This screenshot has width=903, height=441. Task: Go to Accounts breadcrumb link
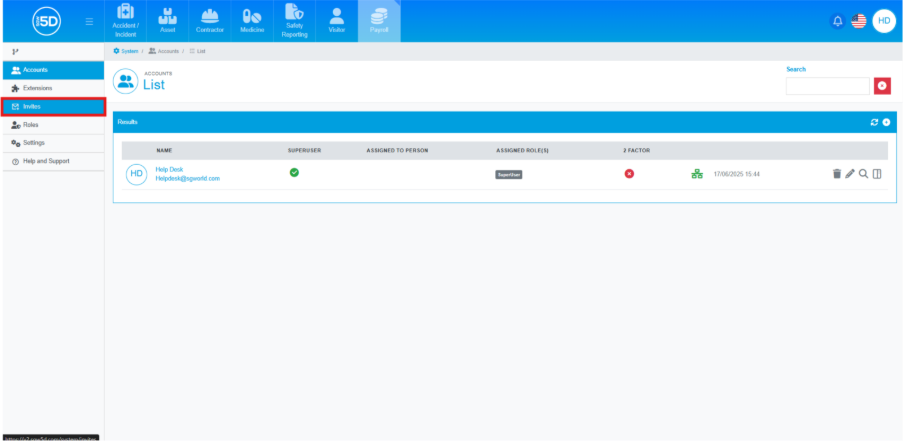pyautogui.click(x=164, y=51)
